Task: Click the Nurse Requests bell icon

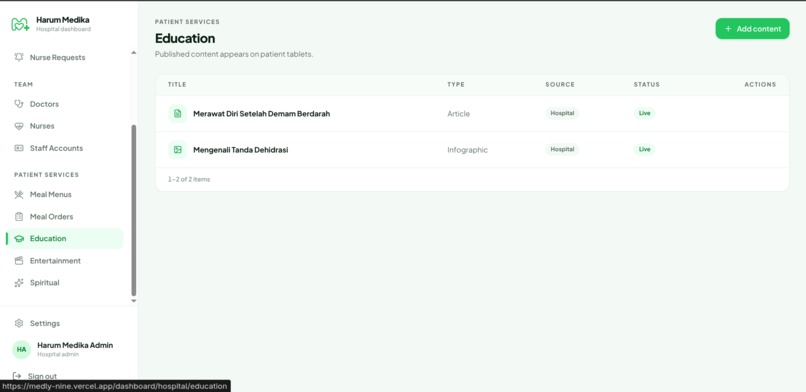Action: pyautogui.click(x=19, y=57)
